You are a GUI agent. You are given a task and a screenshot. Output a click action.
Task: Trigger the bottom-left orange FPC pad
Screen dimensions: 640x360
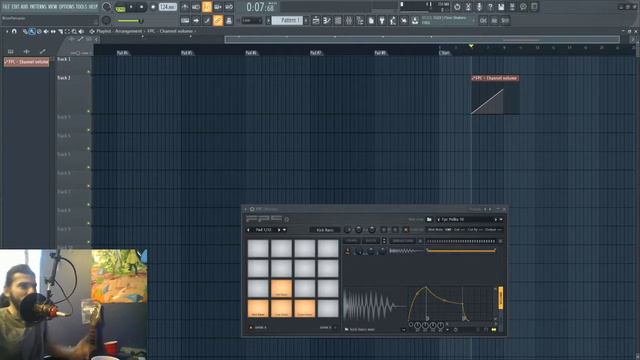coord(258,309)
